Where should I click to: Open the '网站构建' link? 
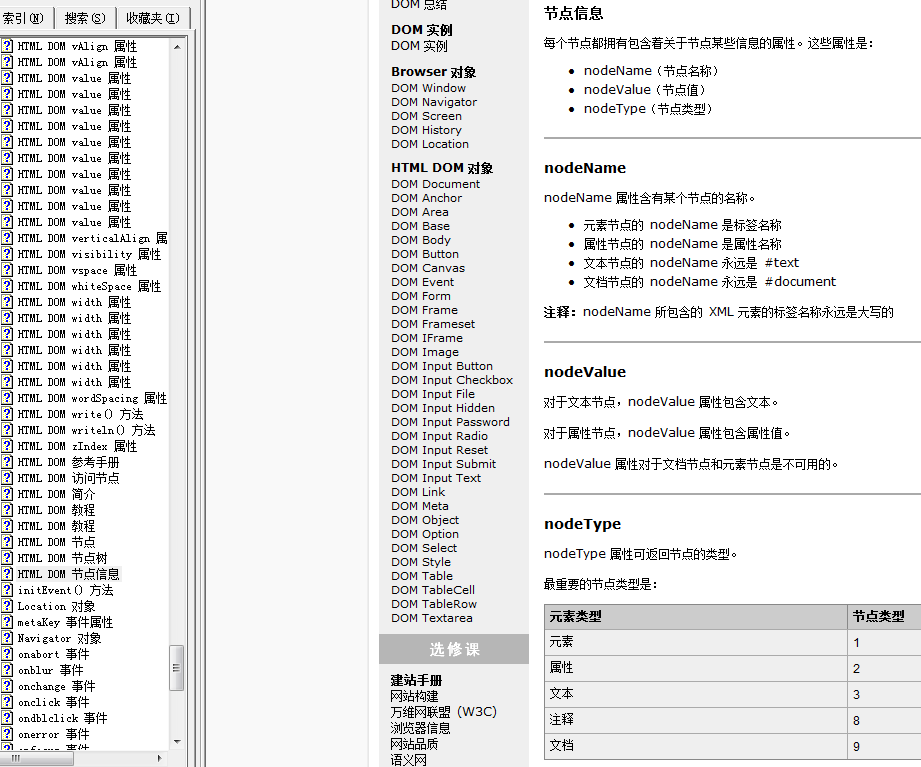[x=414, y=697]
